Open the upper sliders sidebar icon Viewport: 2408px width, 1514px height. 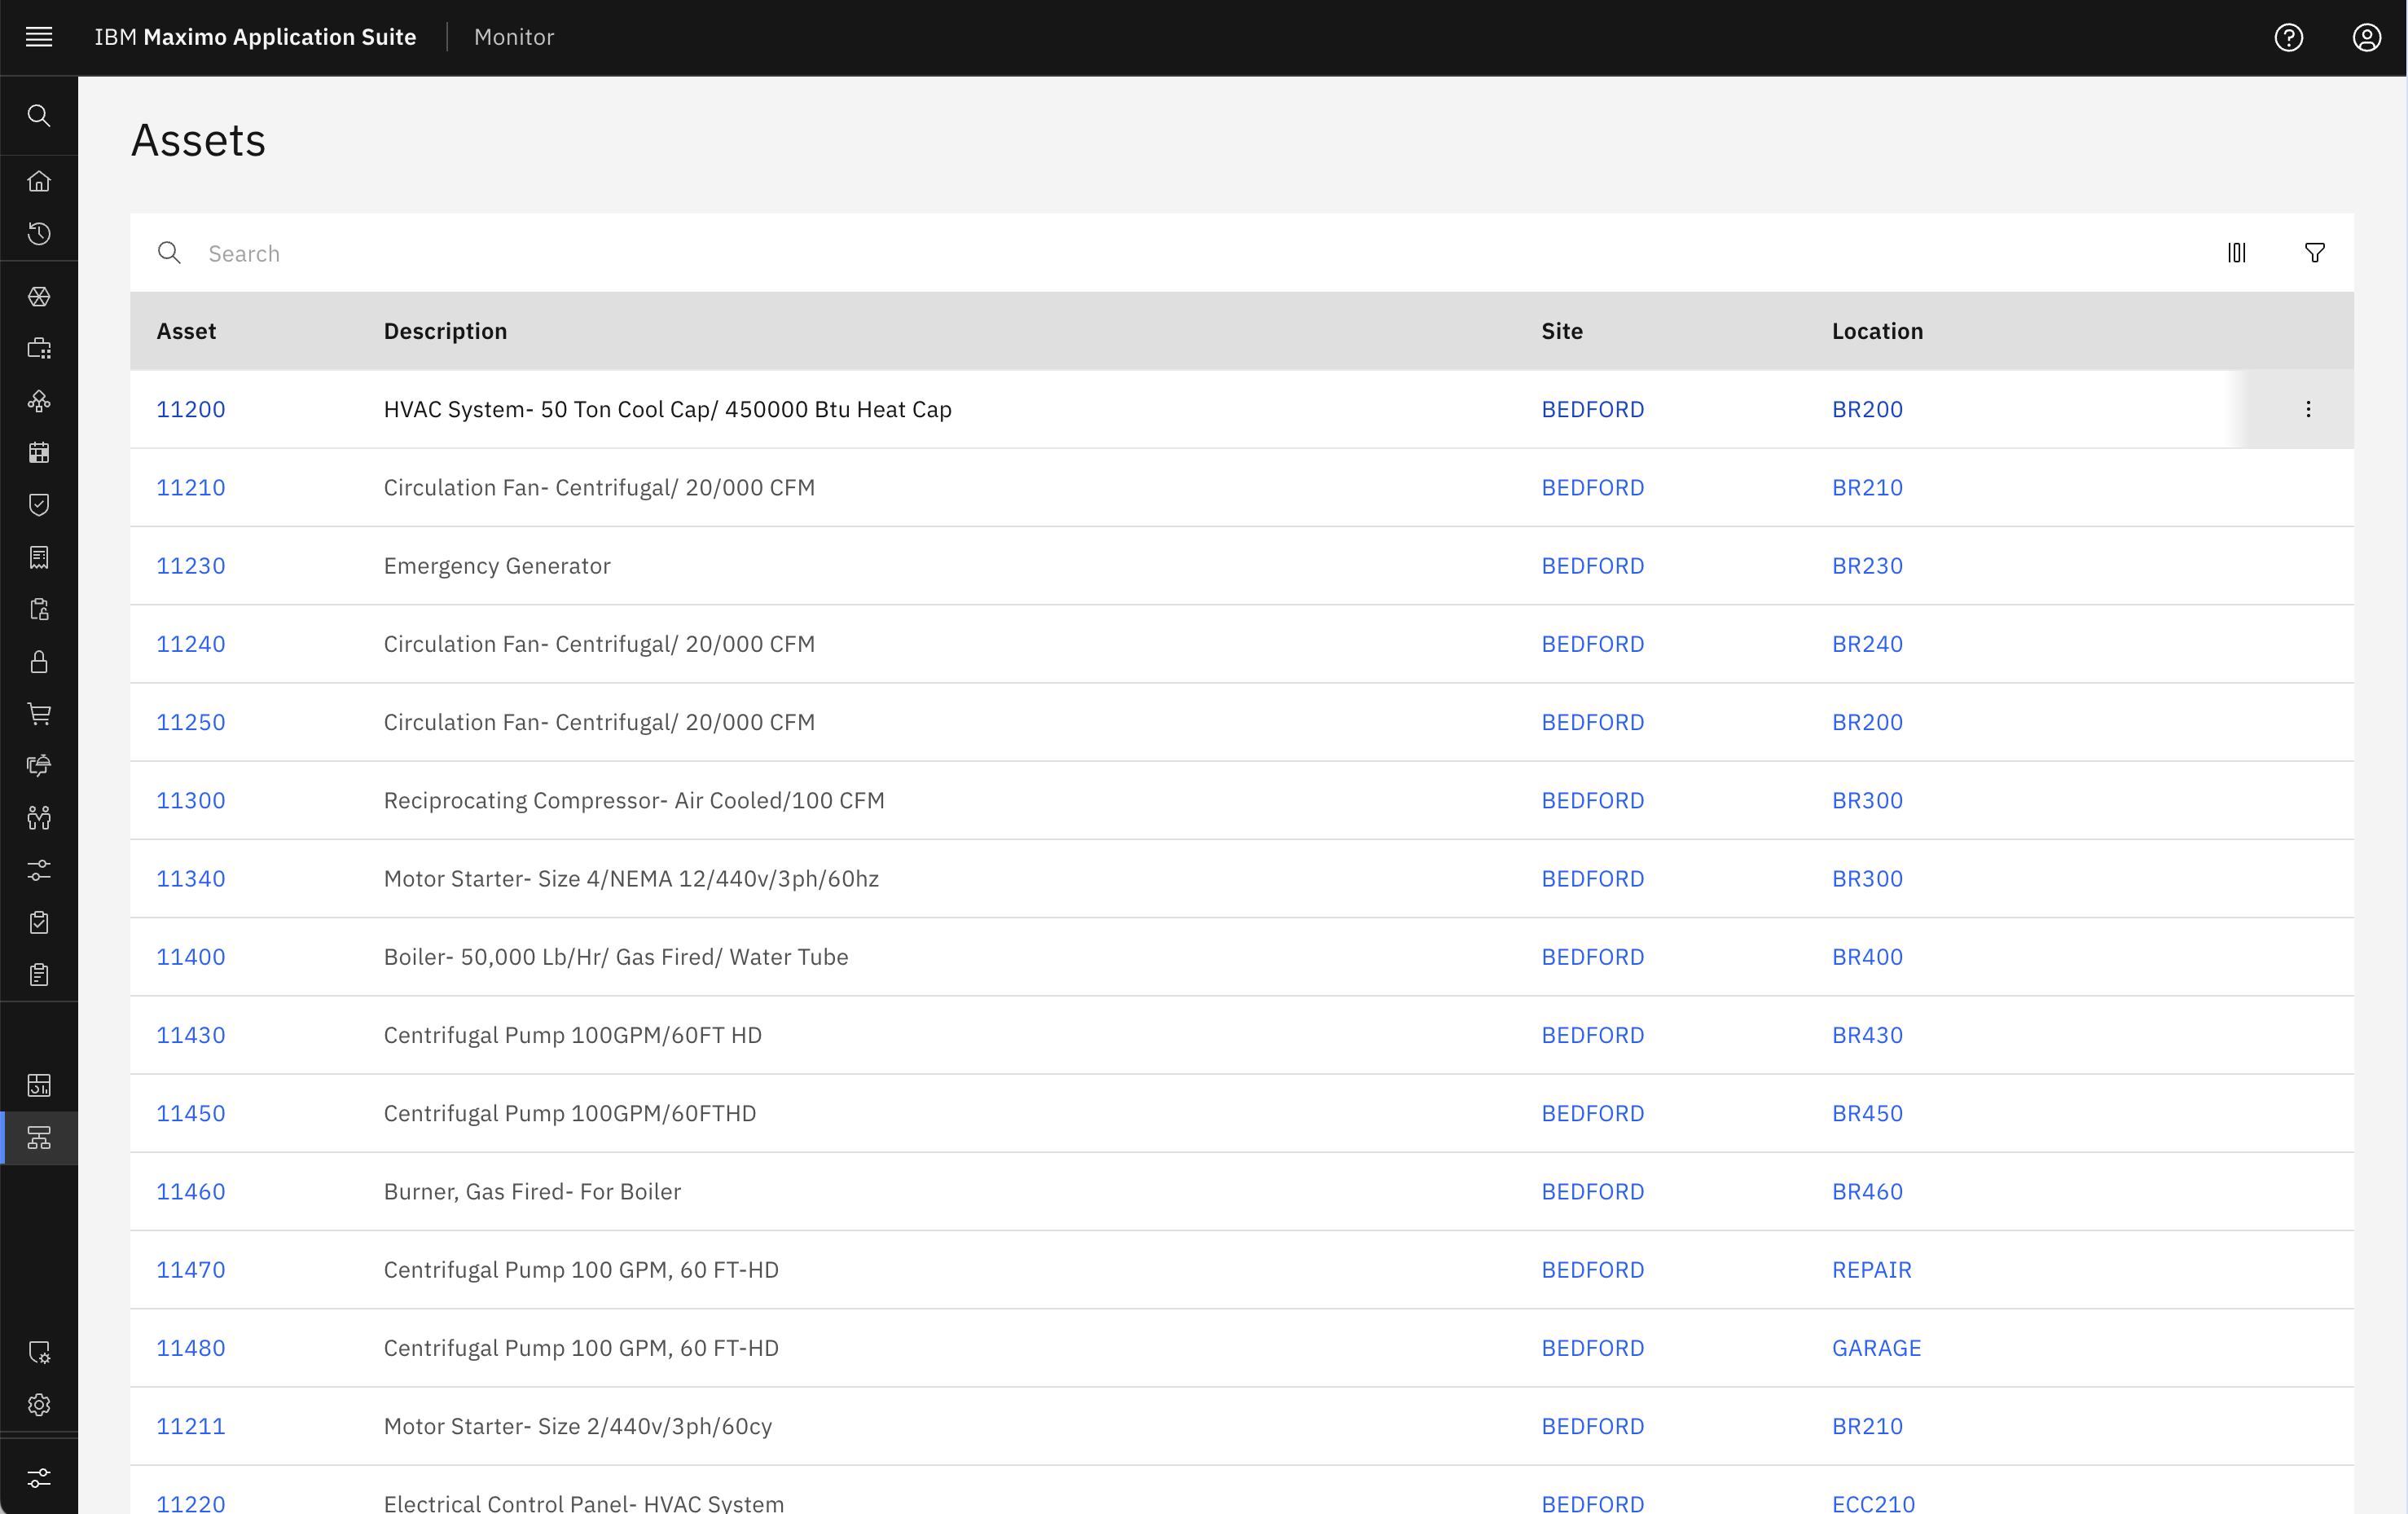(x=39, y=870)
